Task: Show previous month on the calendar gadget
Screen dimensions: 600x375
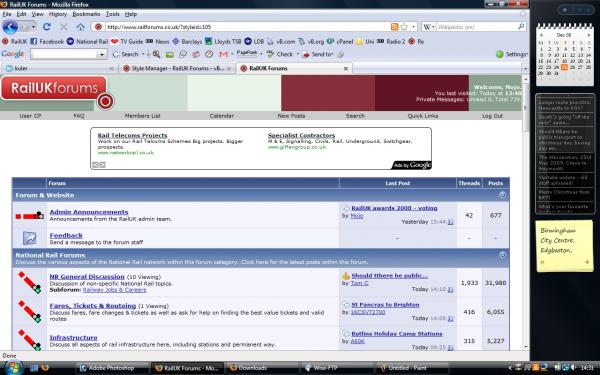Action: pyautogui.click(x=541, y=35)
